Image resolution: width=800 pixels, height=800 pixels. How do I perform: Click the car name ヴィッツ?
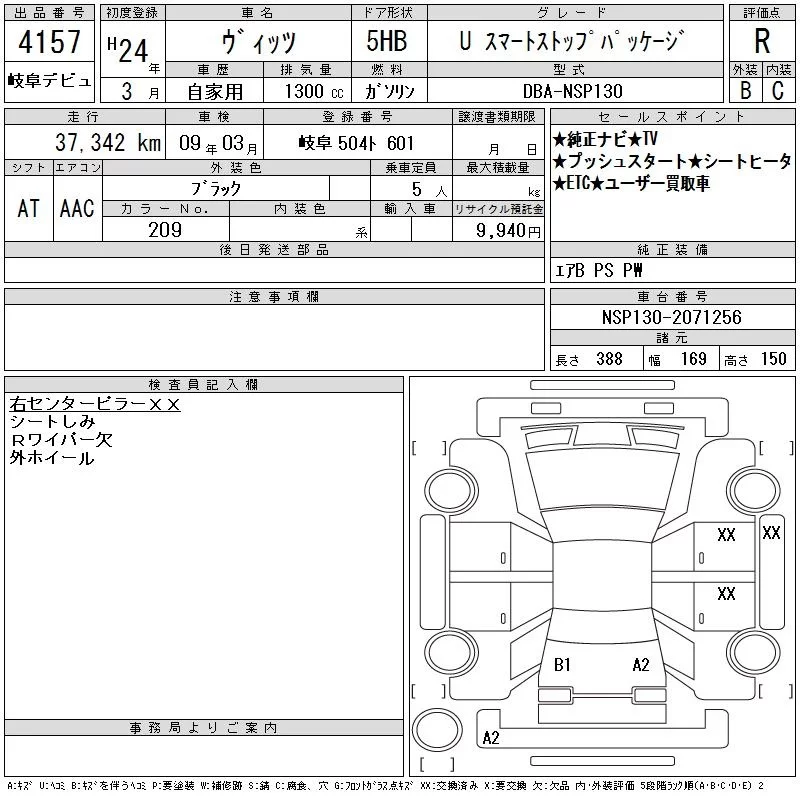259,42
